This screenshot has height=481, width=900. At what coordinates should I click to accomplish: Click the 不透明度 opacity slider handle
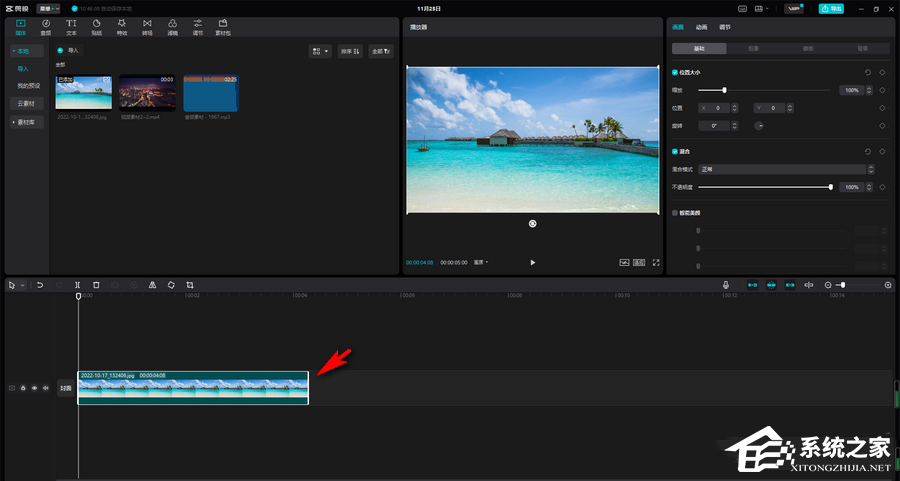[x=830, y=187]
